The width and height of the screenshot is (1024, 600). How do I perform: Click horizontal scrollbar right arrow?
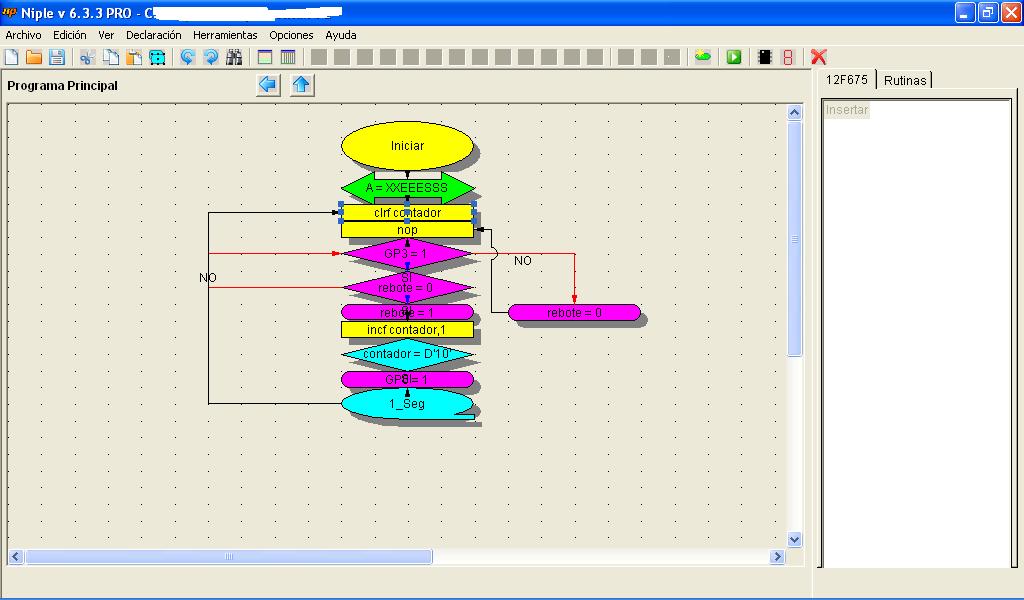[x=777, y=557]
